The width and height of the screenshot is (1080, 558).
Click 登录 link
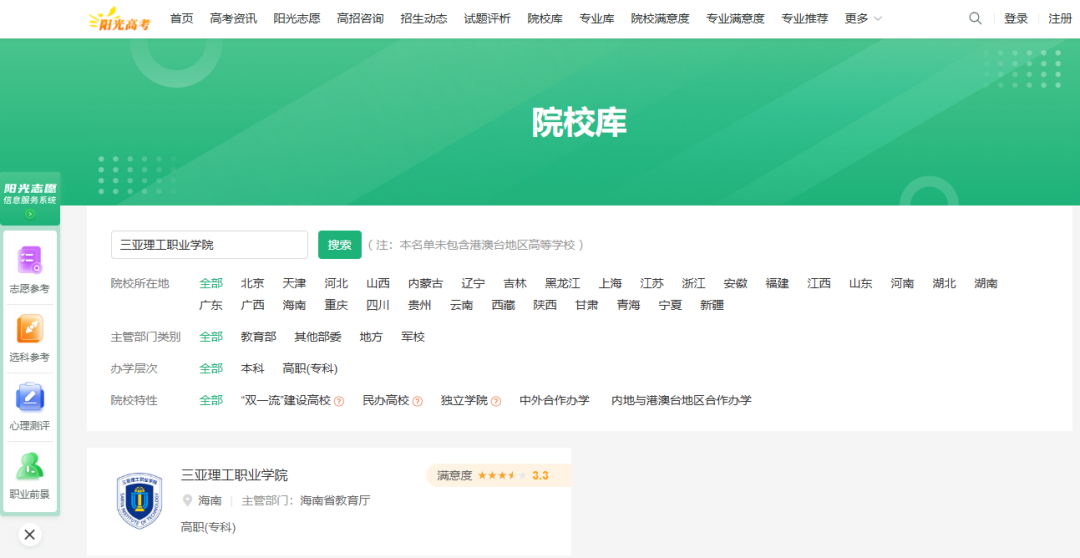pos(1016,19)
